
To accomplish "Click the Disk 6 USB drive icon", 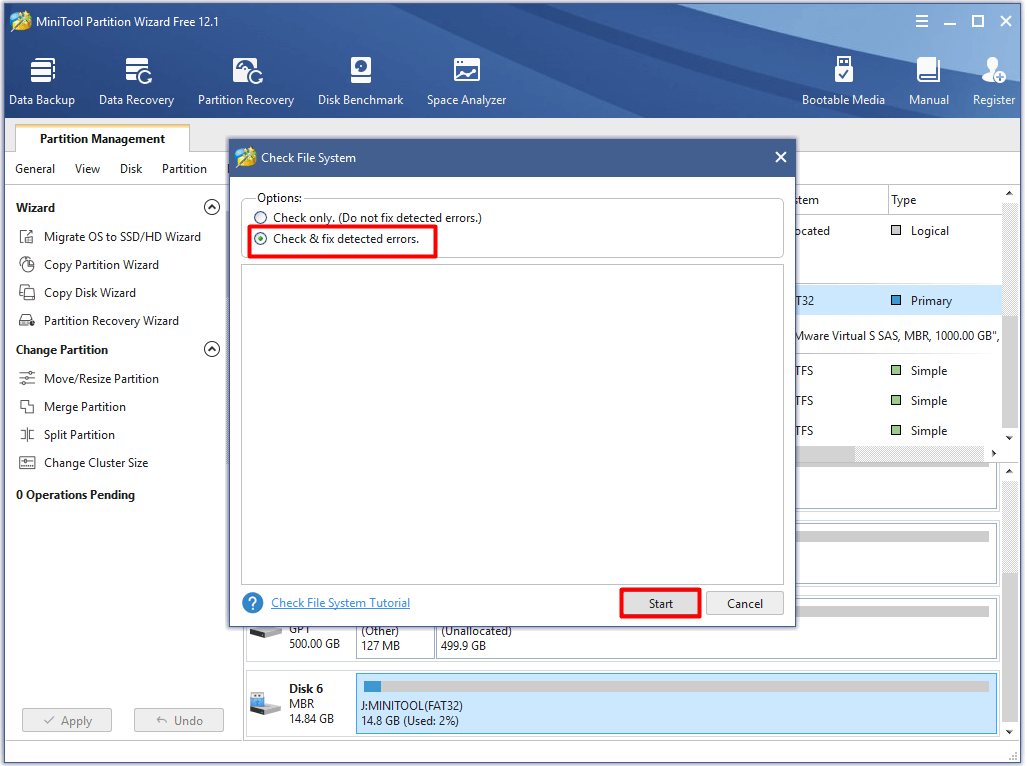I will 265,704.
